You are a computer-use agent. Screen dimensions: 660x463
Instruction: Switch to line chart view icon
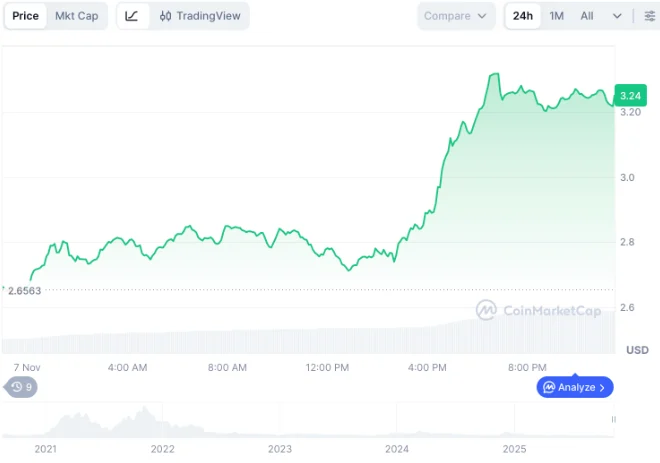tap(132, 16)
